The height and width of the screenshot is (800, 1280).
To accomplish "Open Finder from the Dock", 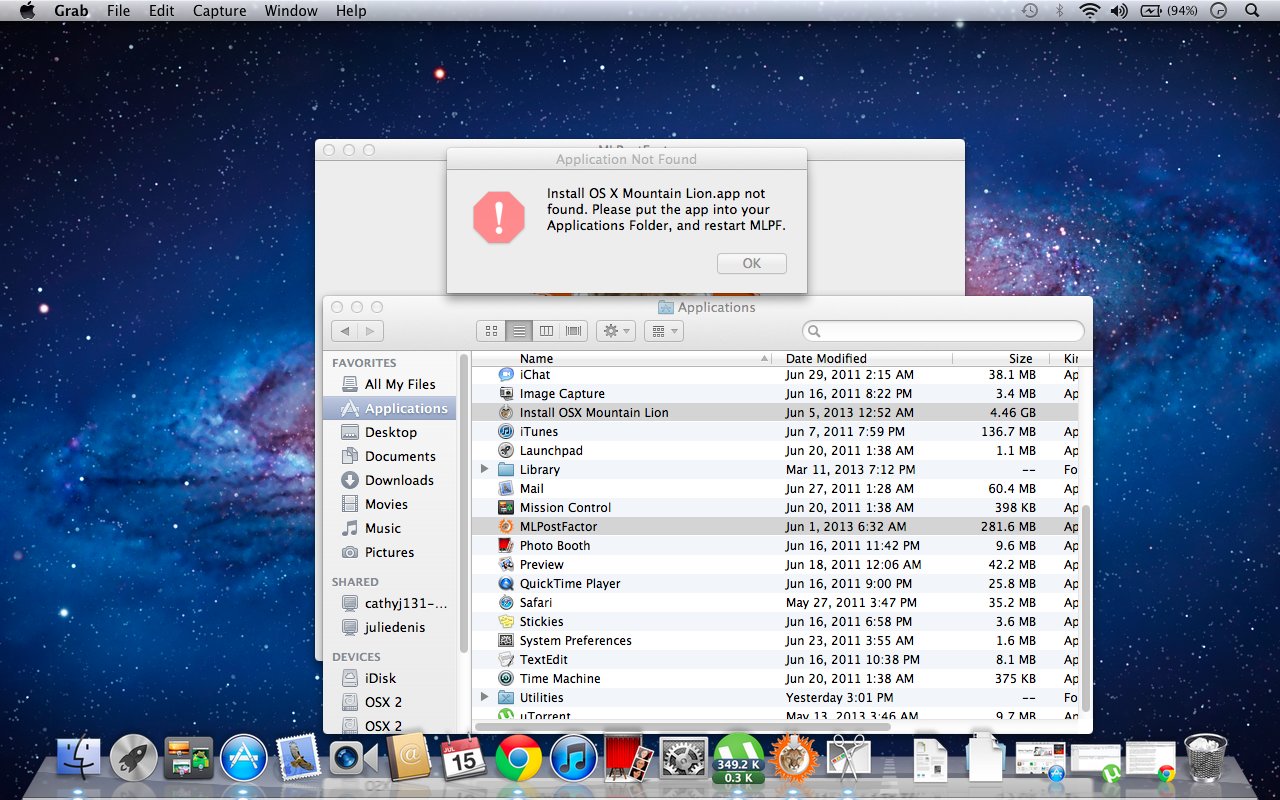I will 80,759.
